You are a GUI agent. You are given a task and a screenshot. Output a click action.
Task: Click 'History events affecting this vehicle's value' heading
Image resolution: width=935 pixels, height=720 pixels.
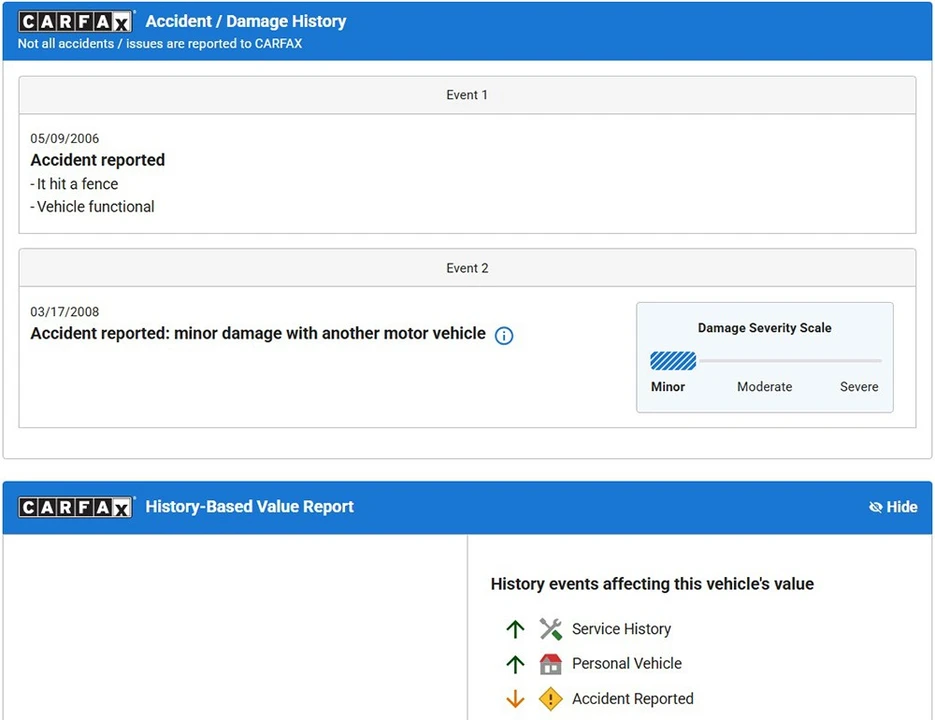pyautogui.click(x=652, y=584)
